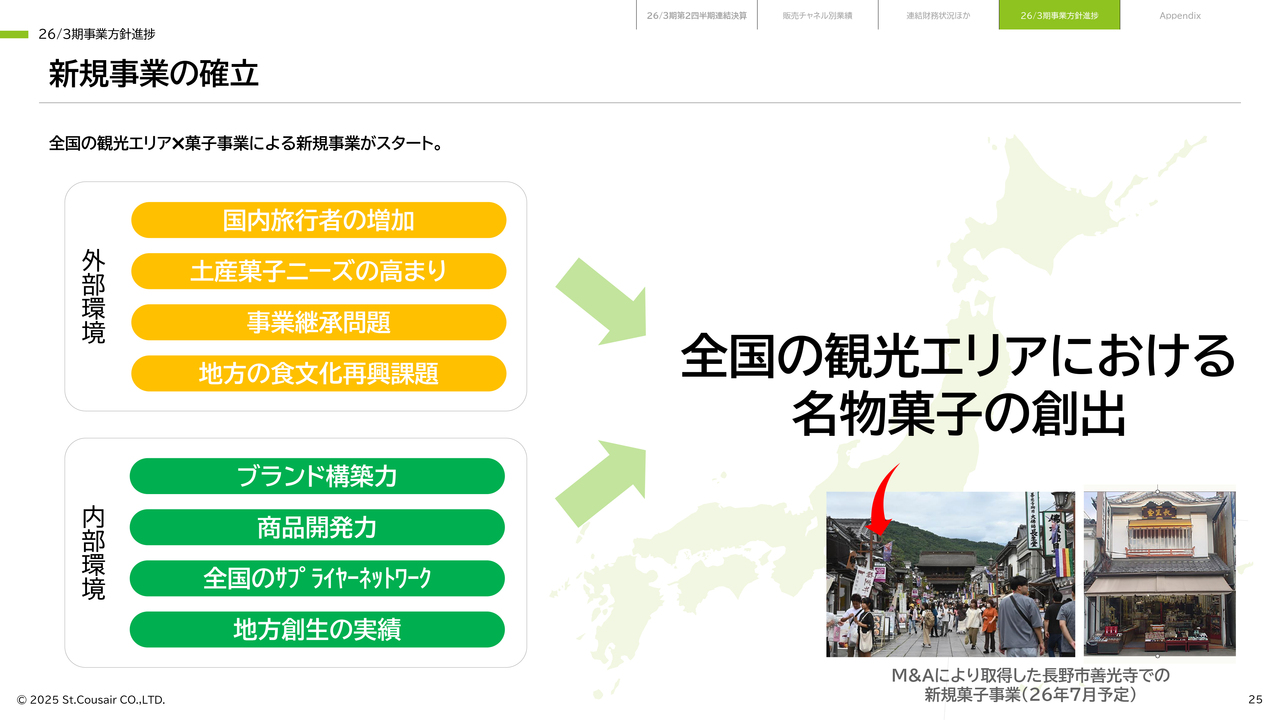Image resolution: width=1280 pixels, height=720 pixels.
Task: Select the 事業継承問題 yellow box
Action: coord(318,323)
